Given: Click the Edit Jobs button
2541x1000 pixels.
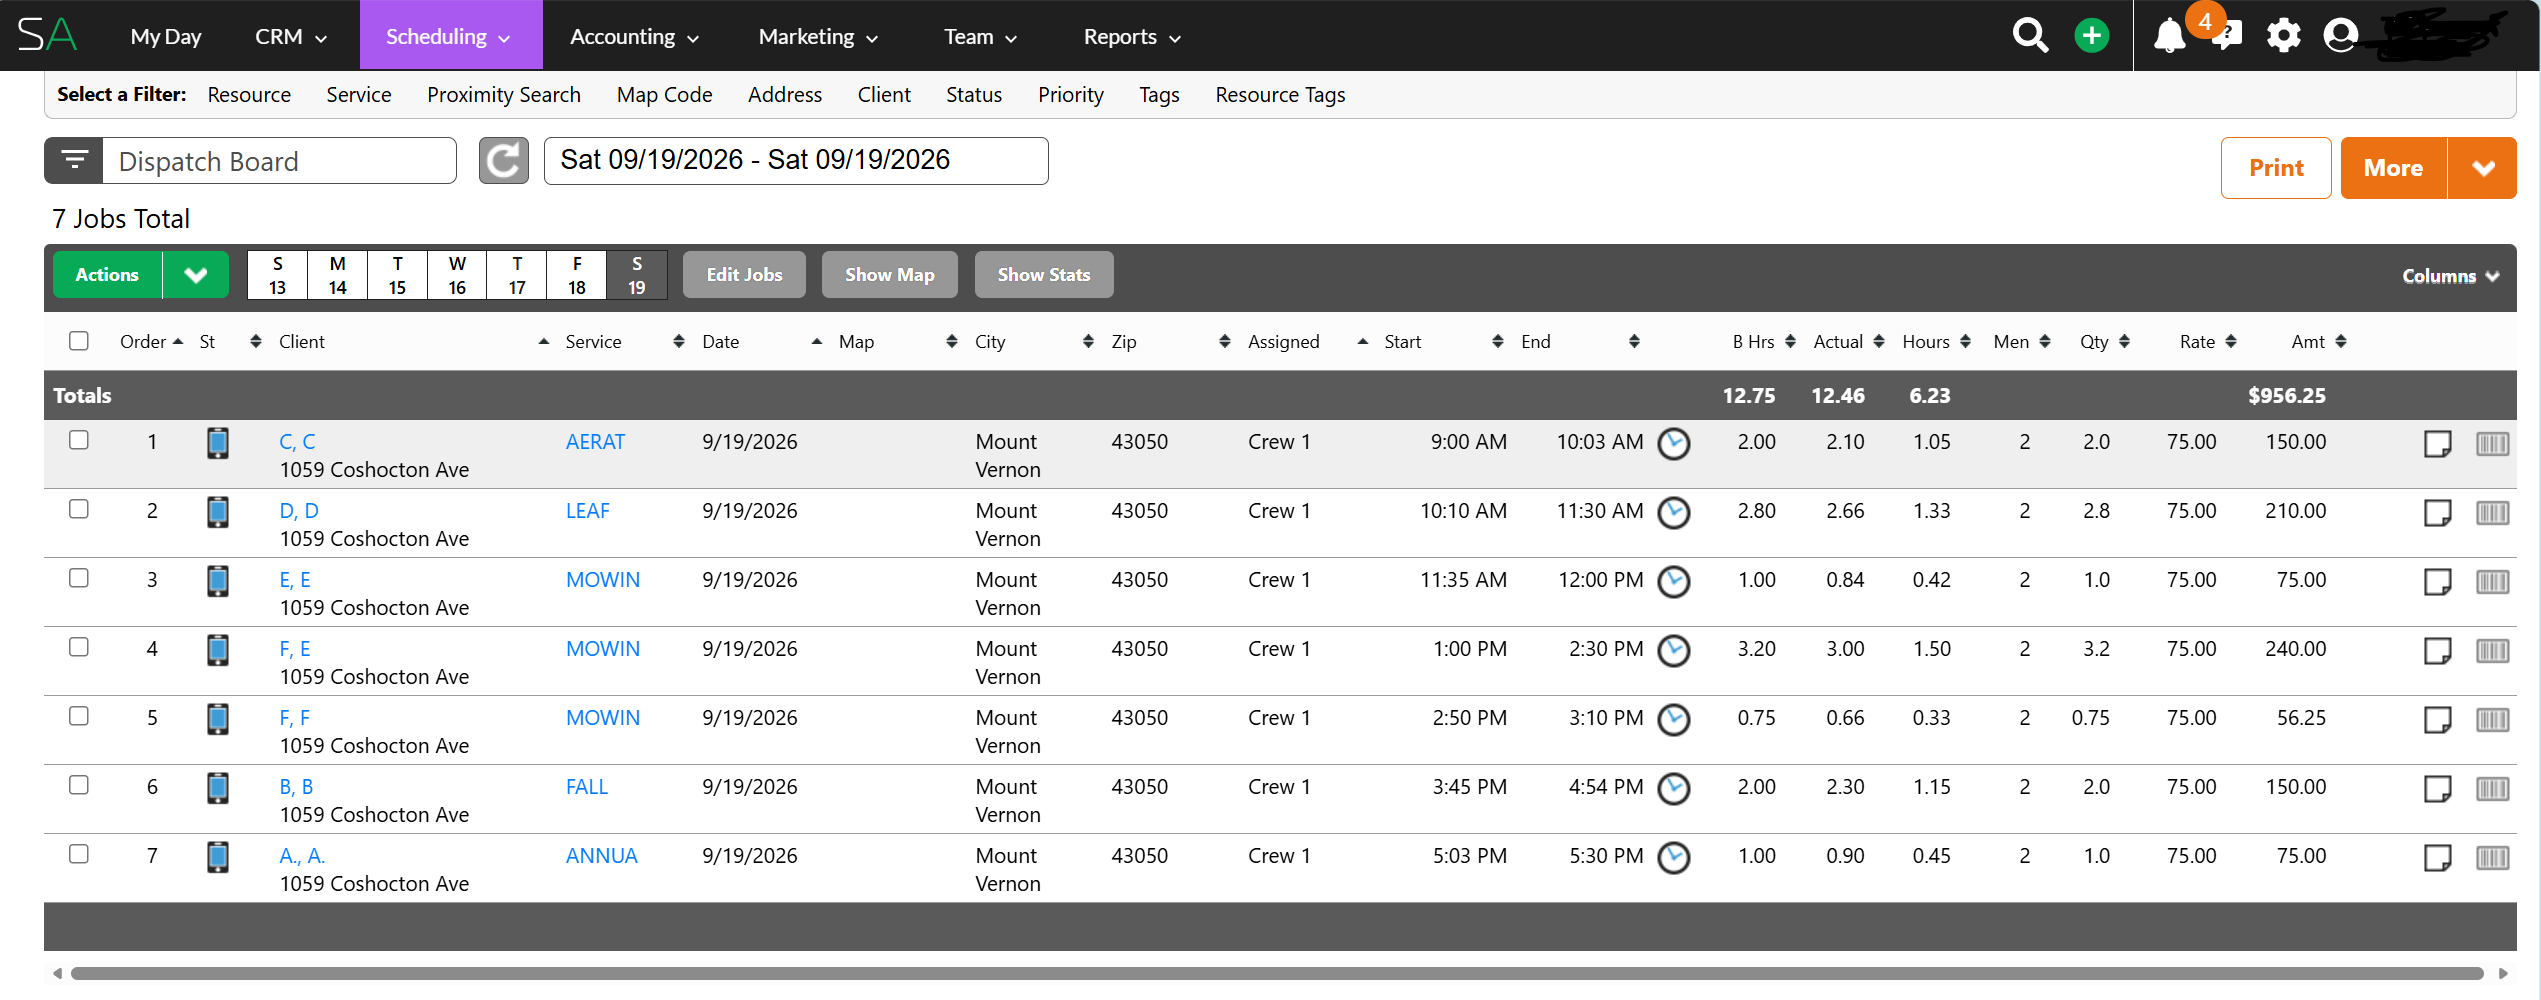Looking at the screenshot, I should [744, 275].
